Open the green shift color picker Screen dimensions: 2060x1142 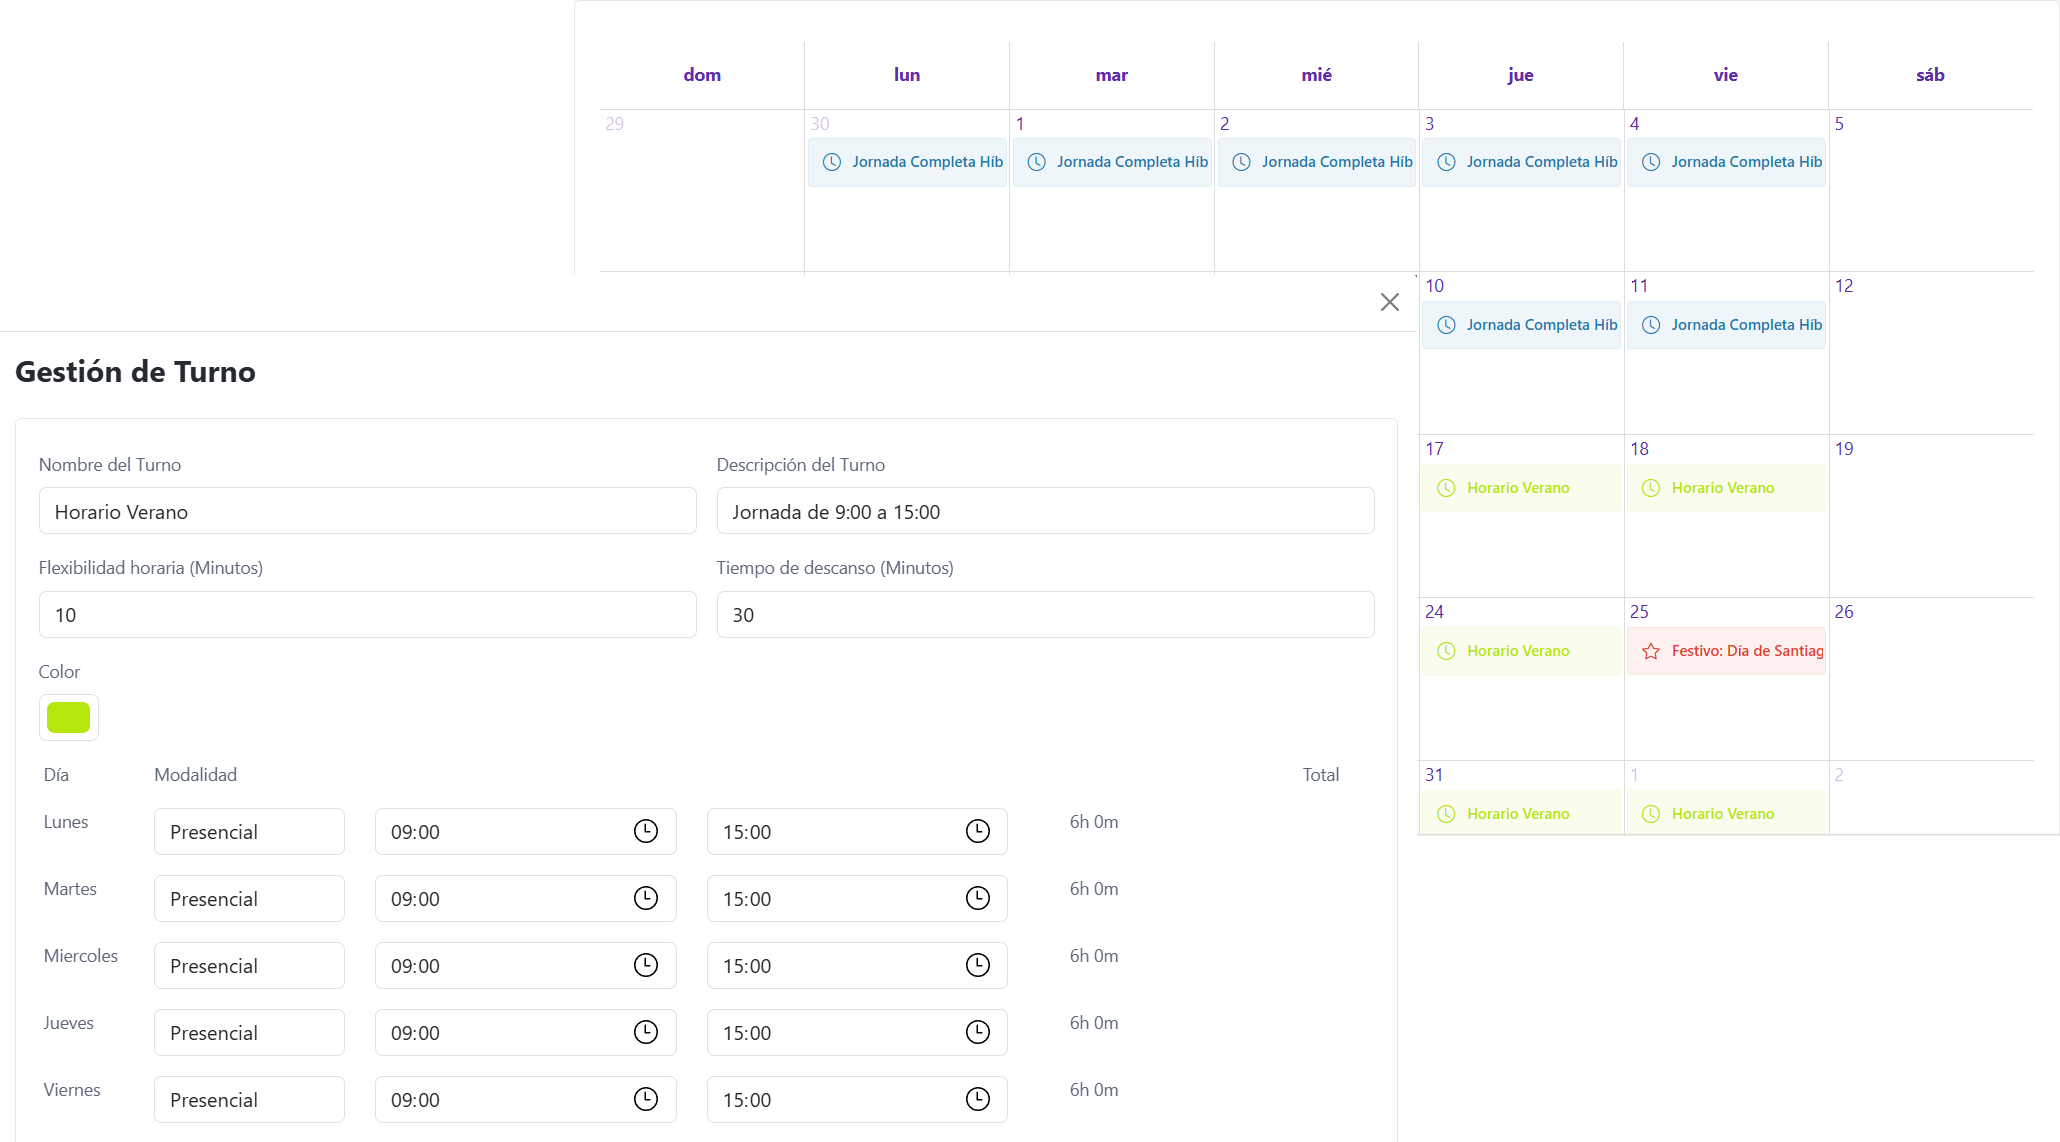[x=68, y=717]
